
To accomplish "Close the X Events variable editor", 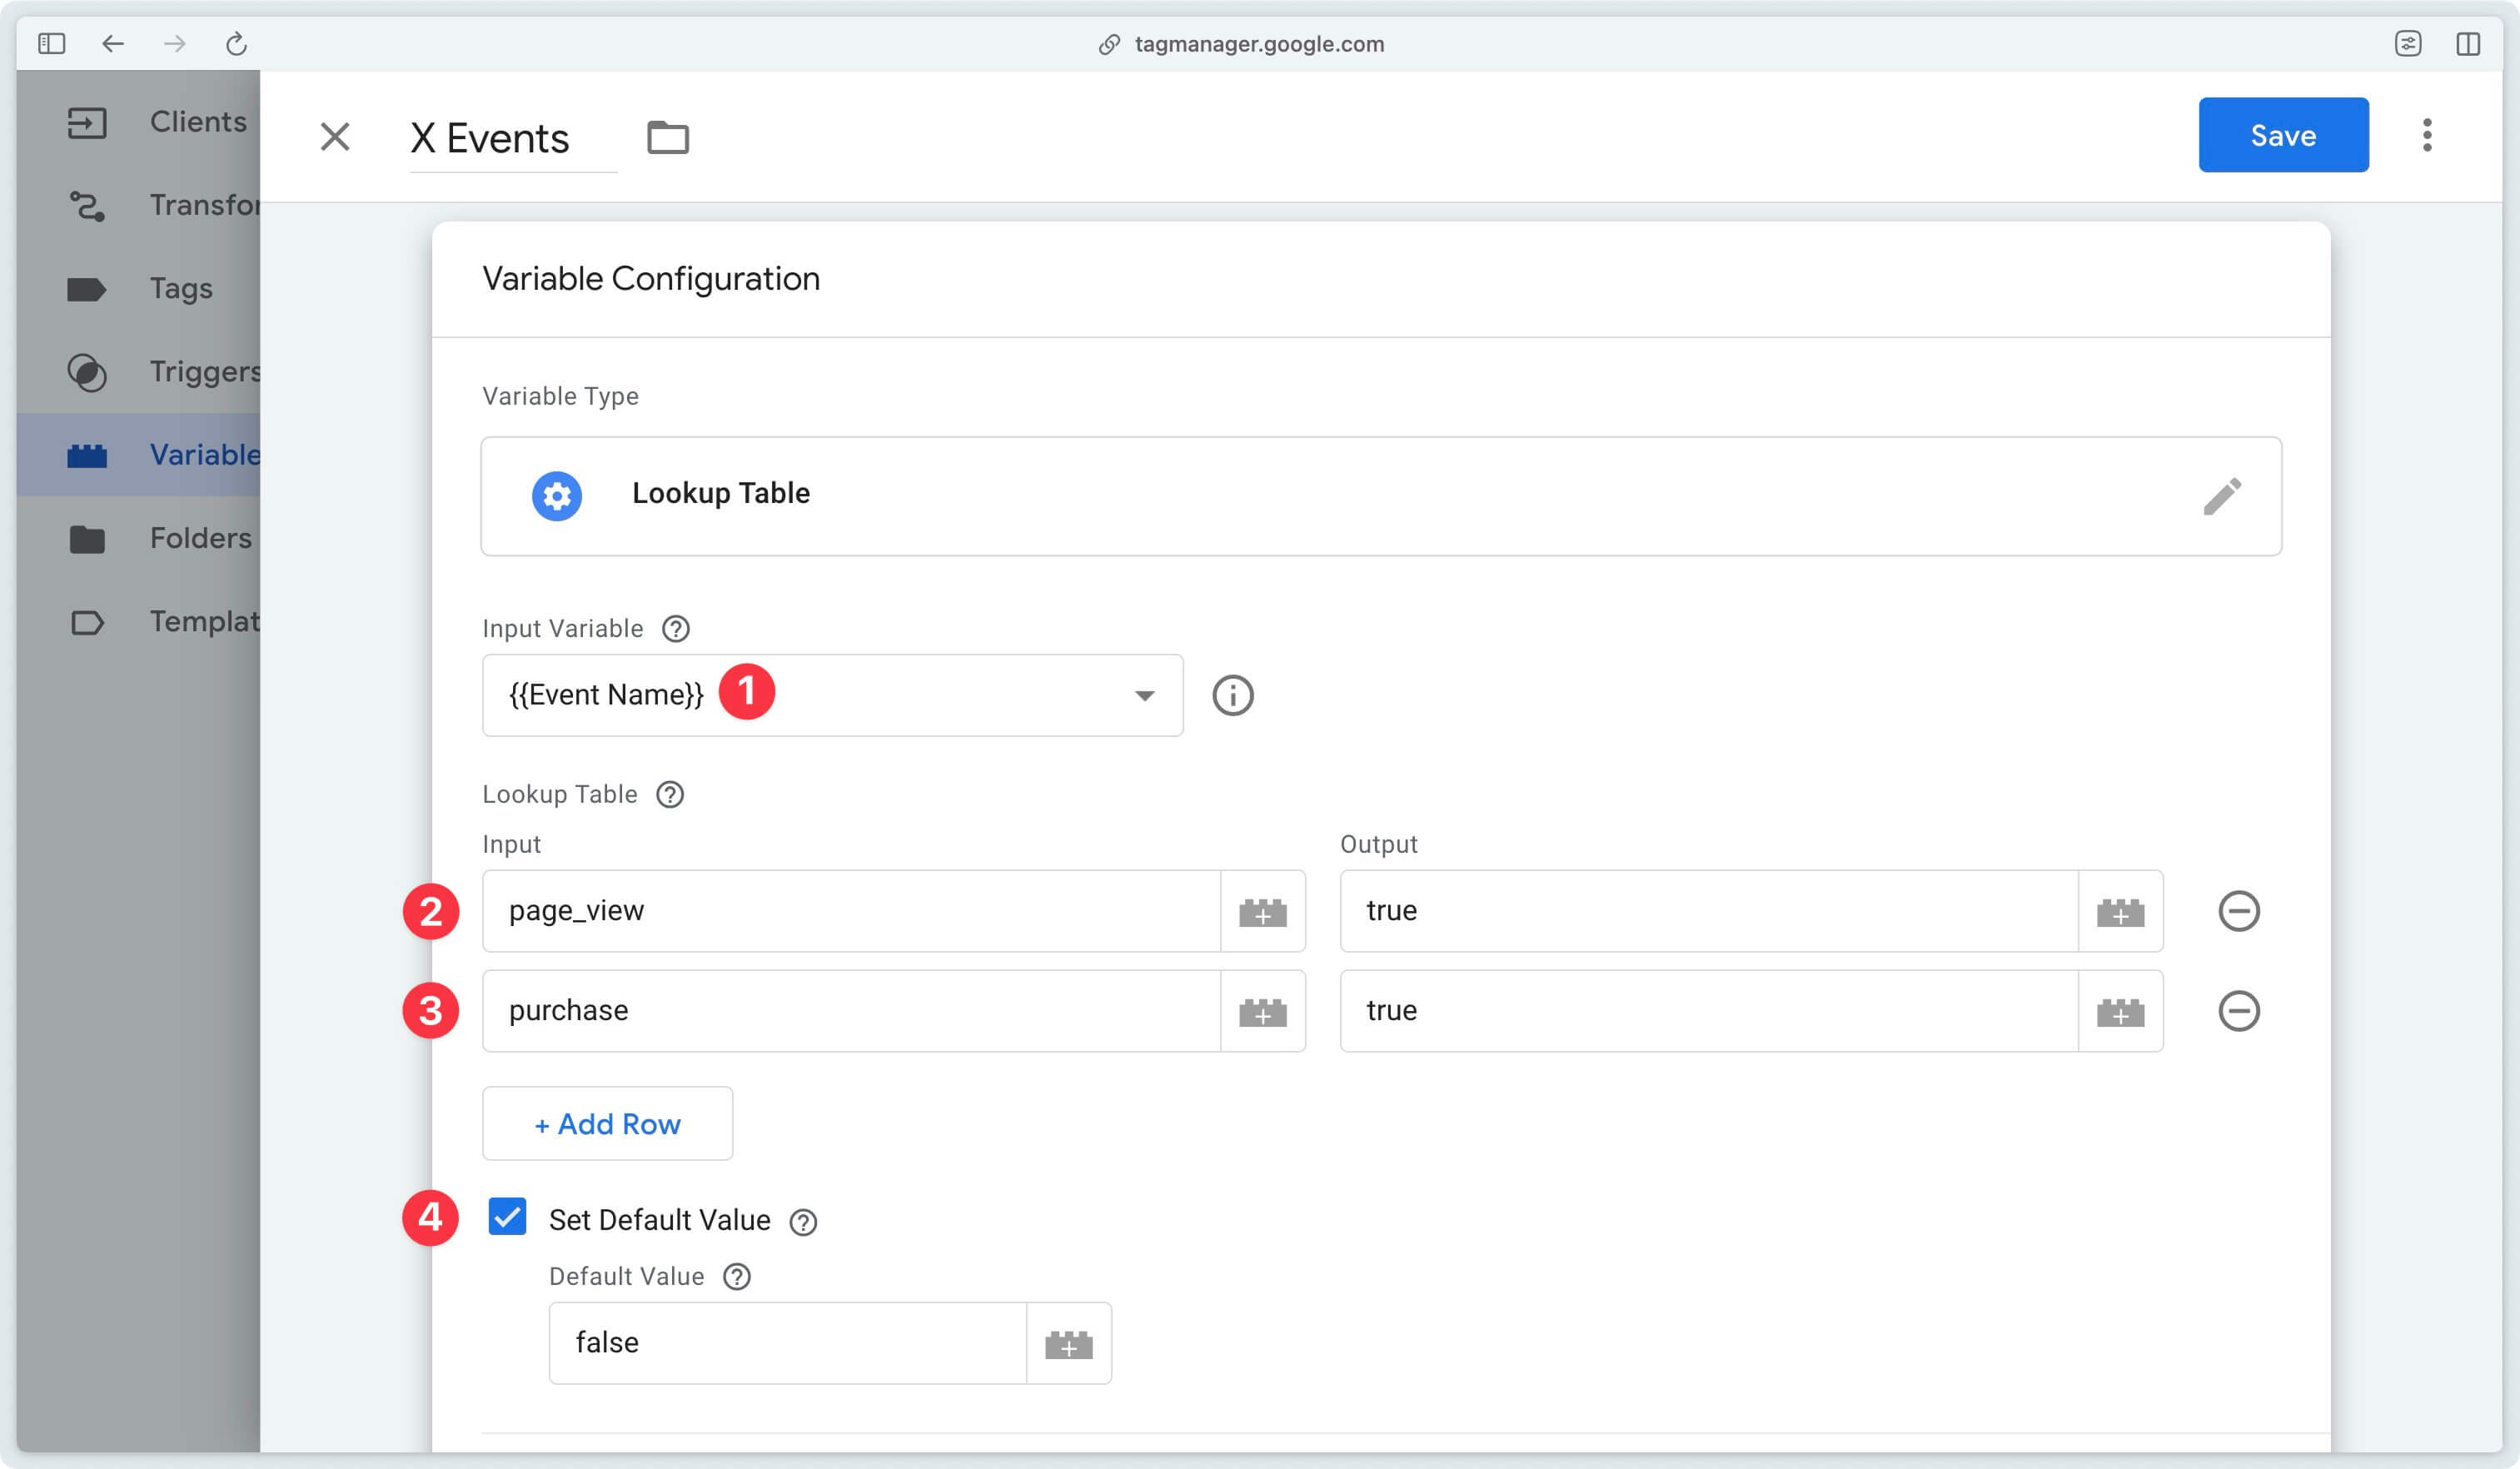I will click(335, 136).
